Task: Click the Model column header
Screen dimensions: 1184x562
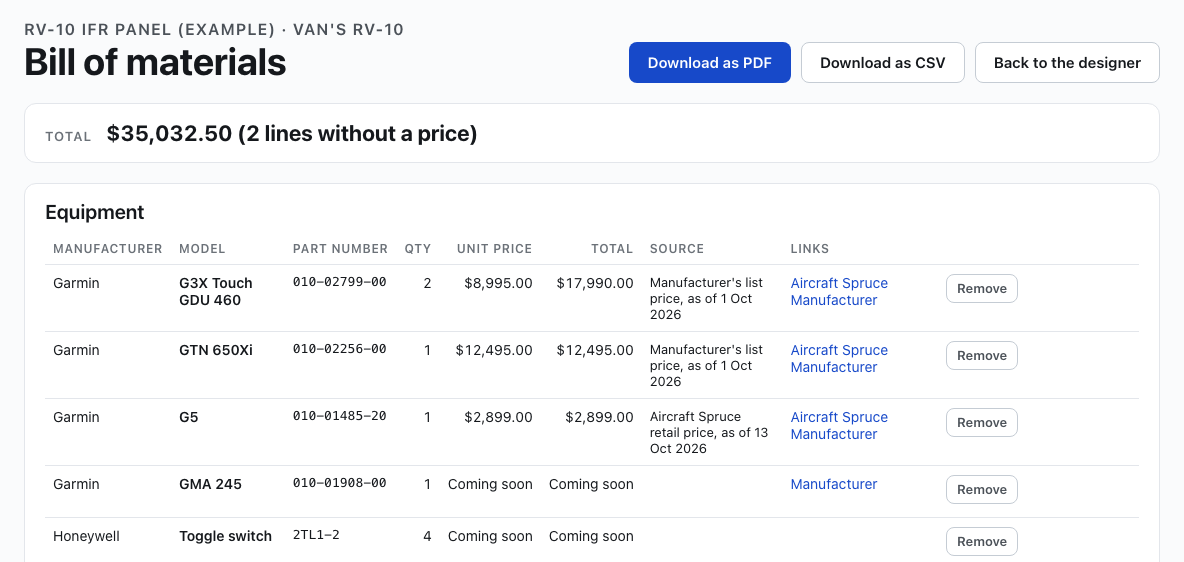Action: click(x=202, y=249)
